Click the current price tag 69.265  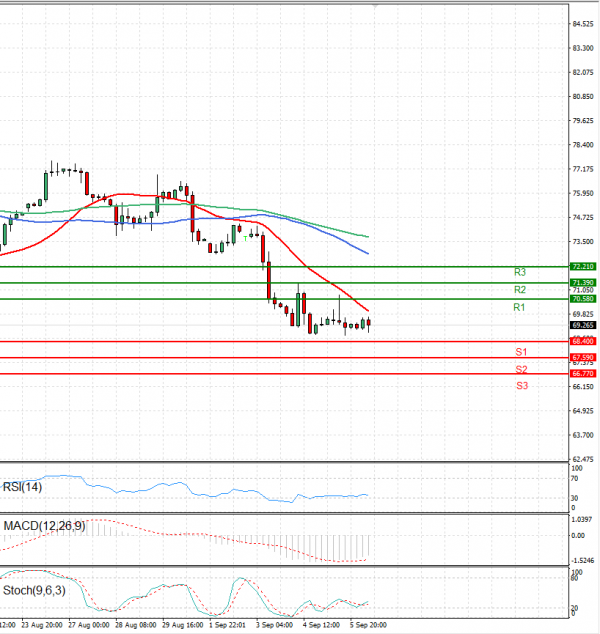tap(583, 325)
